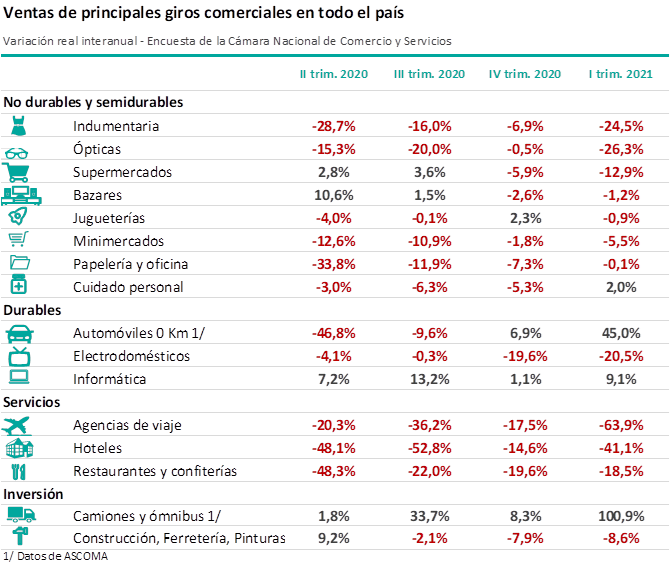Click the Automóviles 0 Km 1/ label
Viewport: 670px width, 567px height.
click(139, 333)
